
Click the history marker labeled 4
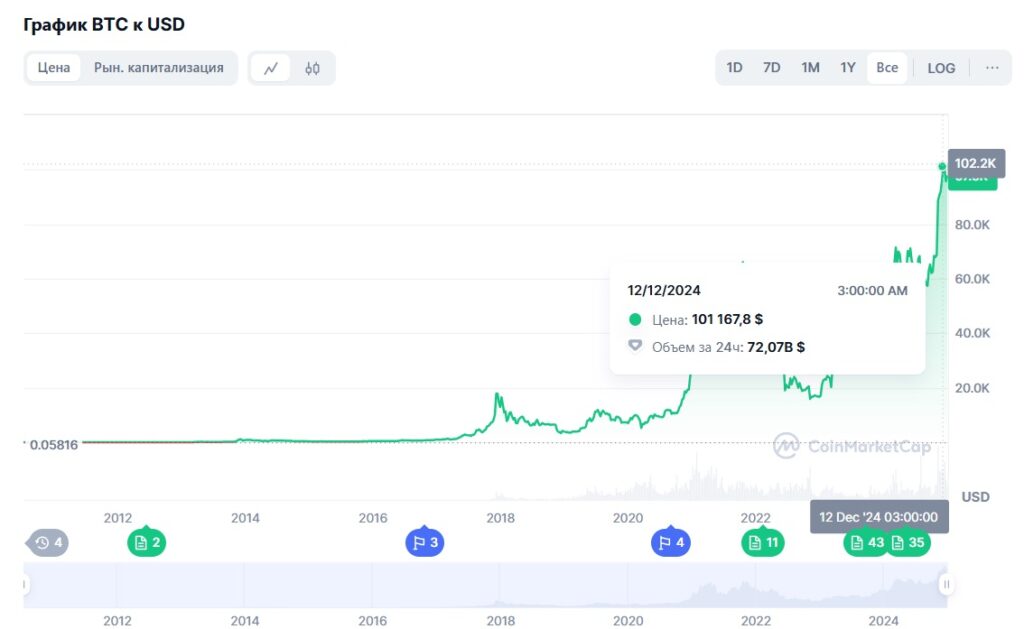[x=48, y=543]
